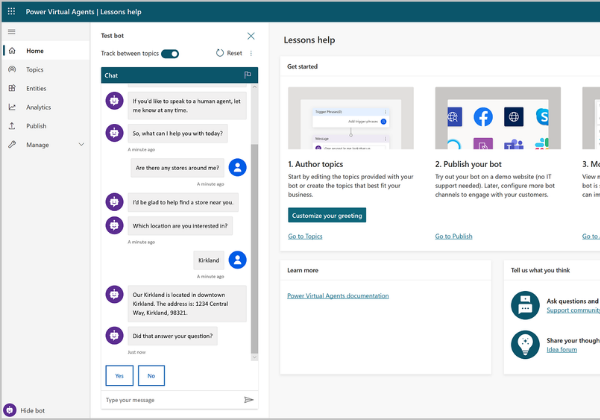Click the chat vertical scrollbar thumb
600x420 pixels.
[254, 249]
